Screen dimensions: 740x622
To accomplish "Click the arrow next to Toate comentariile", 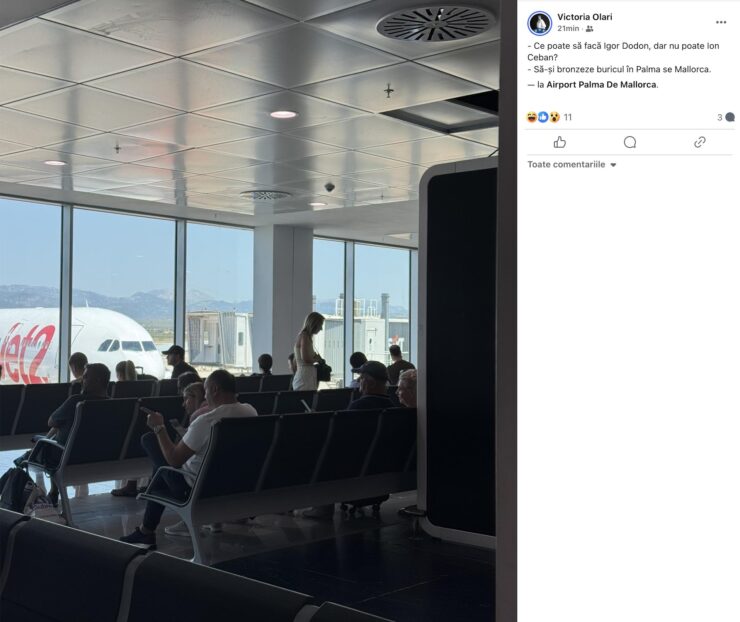I will tap(613, 165).
